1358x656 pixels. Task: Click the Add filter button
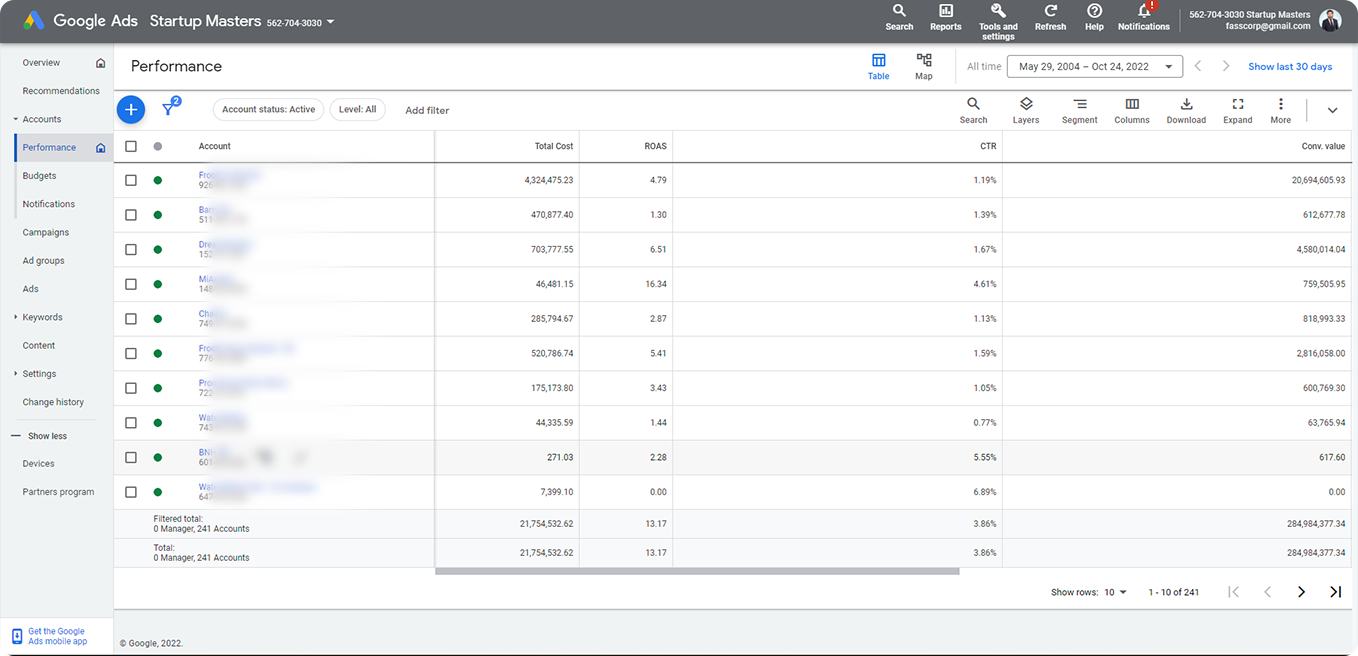[427, 110]
